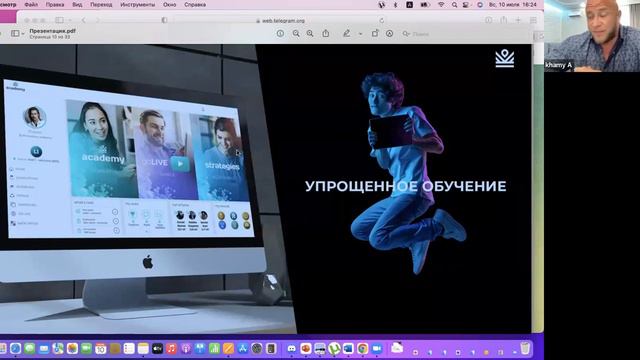The image size is (640, 360).
Task: Open Music from the Dock
Action: click(172, 349)
